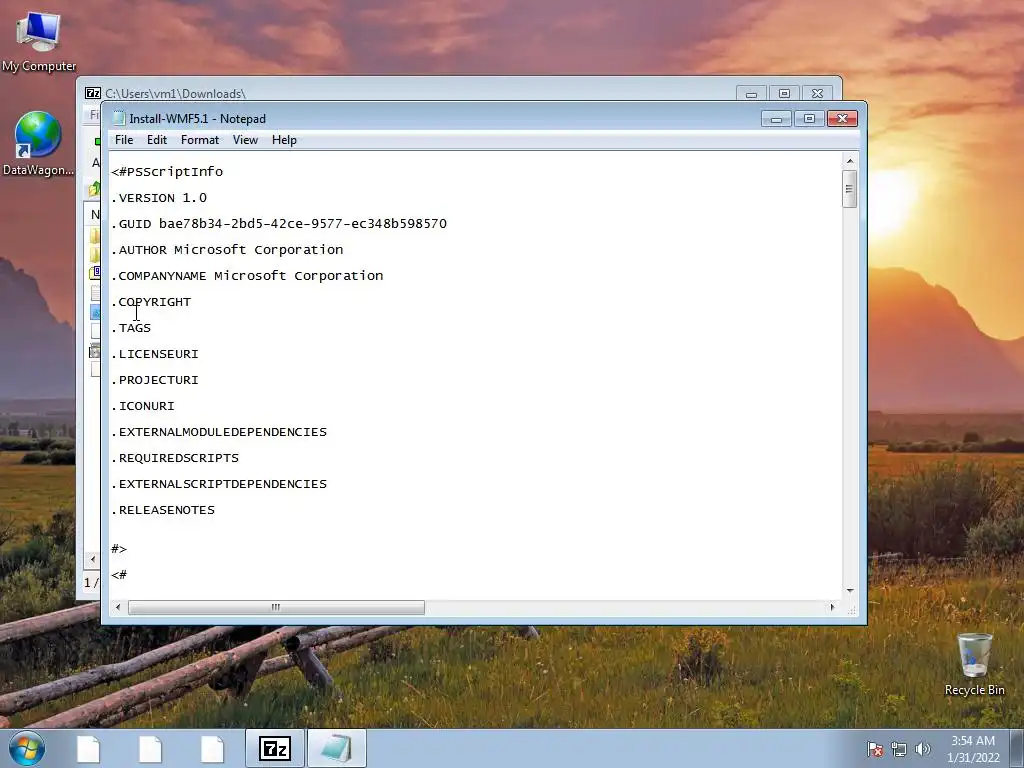Open the Format menu in Notepad

[200, 140]
